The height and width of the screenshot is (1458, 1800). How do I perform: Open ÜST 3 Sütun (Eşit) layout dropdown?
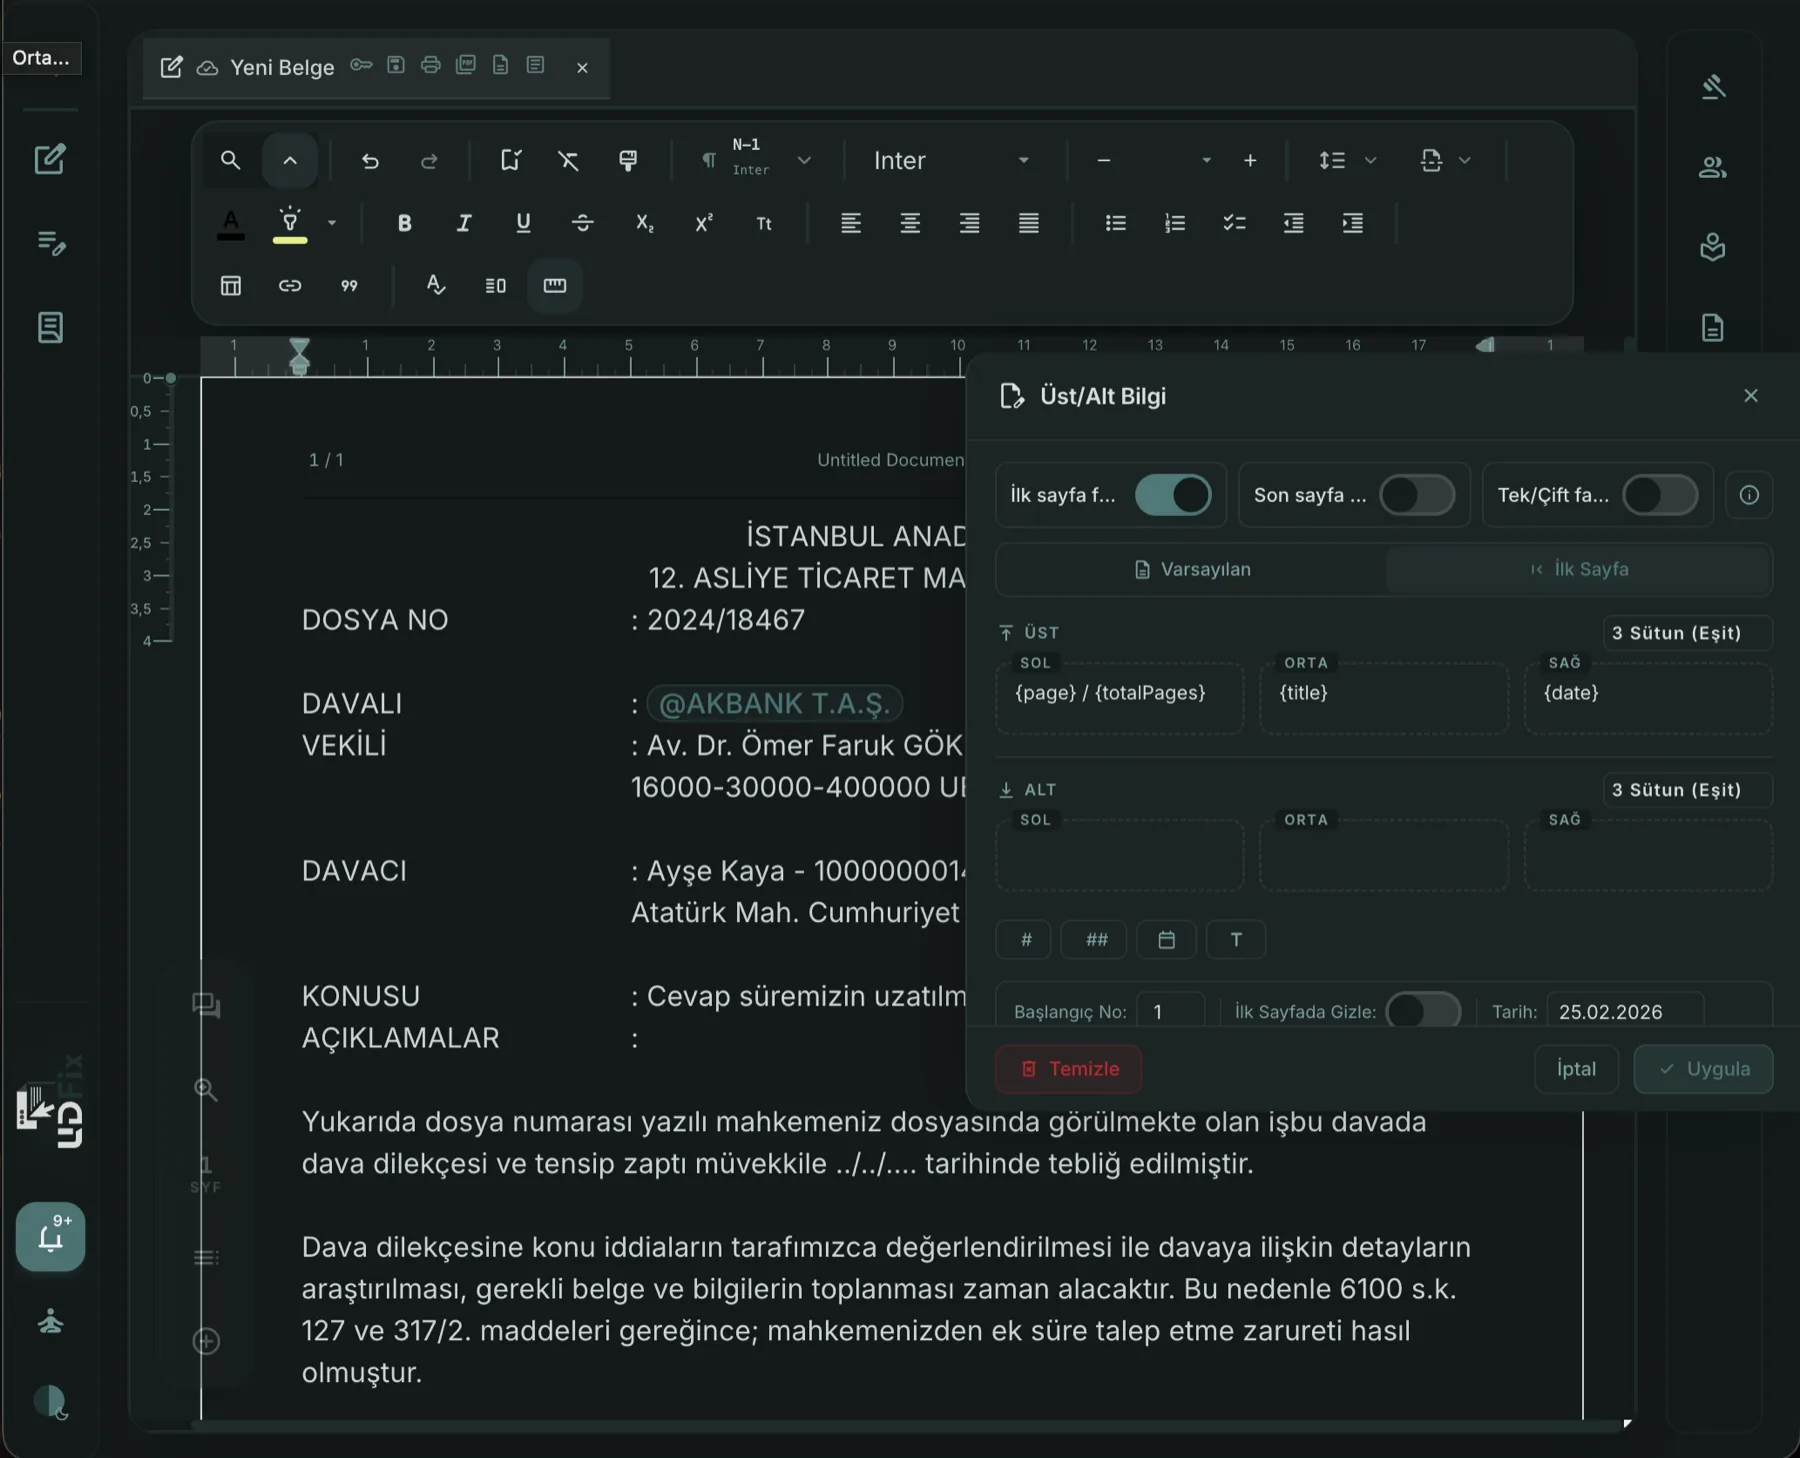pyautogui.click(x=1687, y=633)
